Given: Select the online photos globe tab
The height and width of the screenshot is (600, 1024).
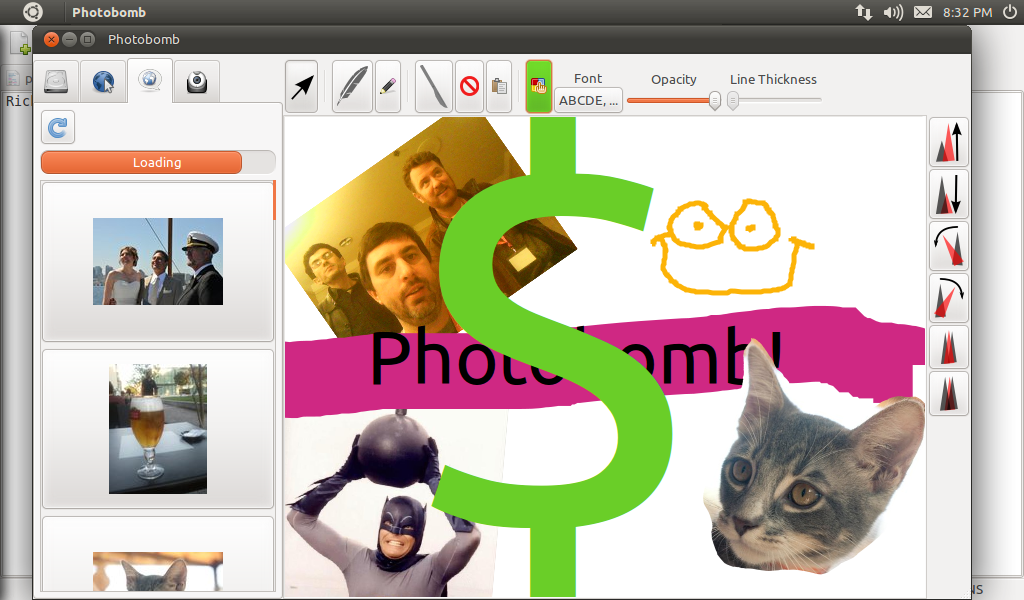Looking at the screenshot, I should click(x=150, y=80).
